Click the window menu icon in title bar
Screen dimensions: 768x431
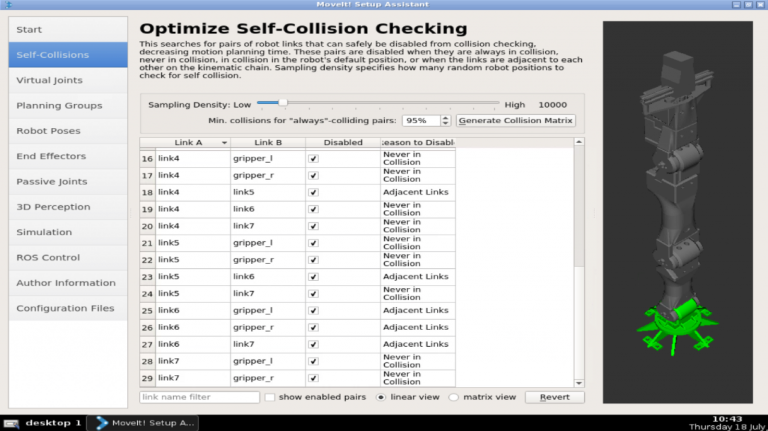click(8, 4)
